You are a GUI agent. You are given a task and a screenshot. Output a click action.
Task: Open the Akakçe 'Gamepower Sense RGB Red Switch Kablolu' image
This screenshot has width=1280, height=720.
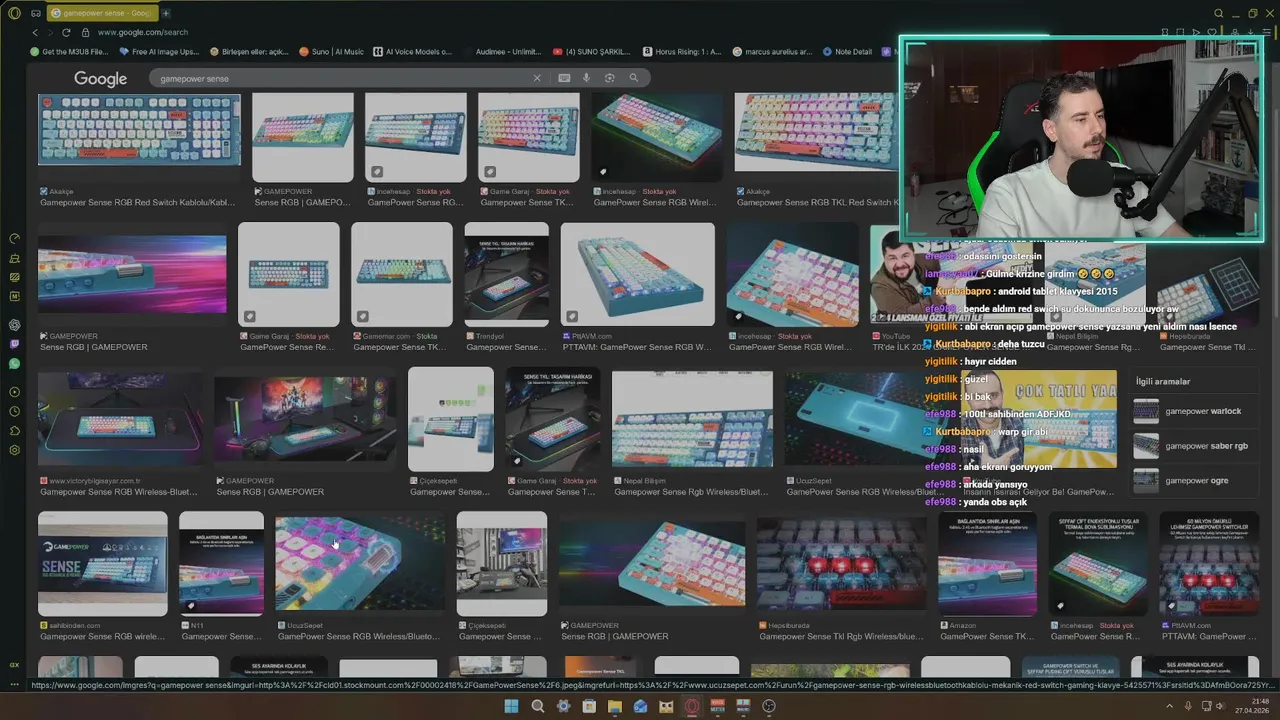point(139,130)
